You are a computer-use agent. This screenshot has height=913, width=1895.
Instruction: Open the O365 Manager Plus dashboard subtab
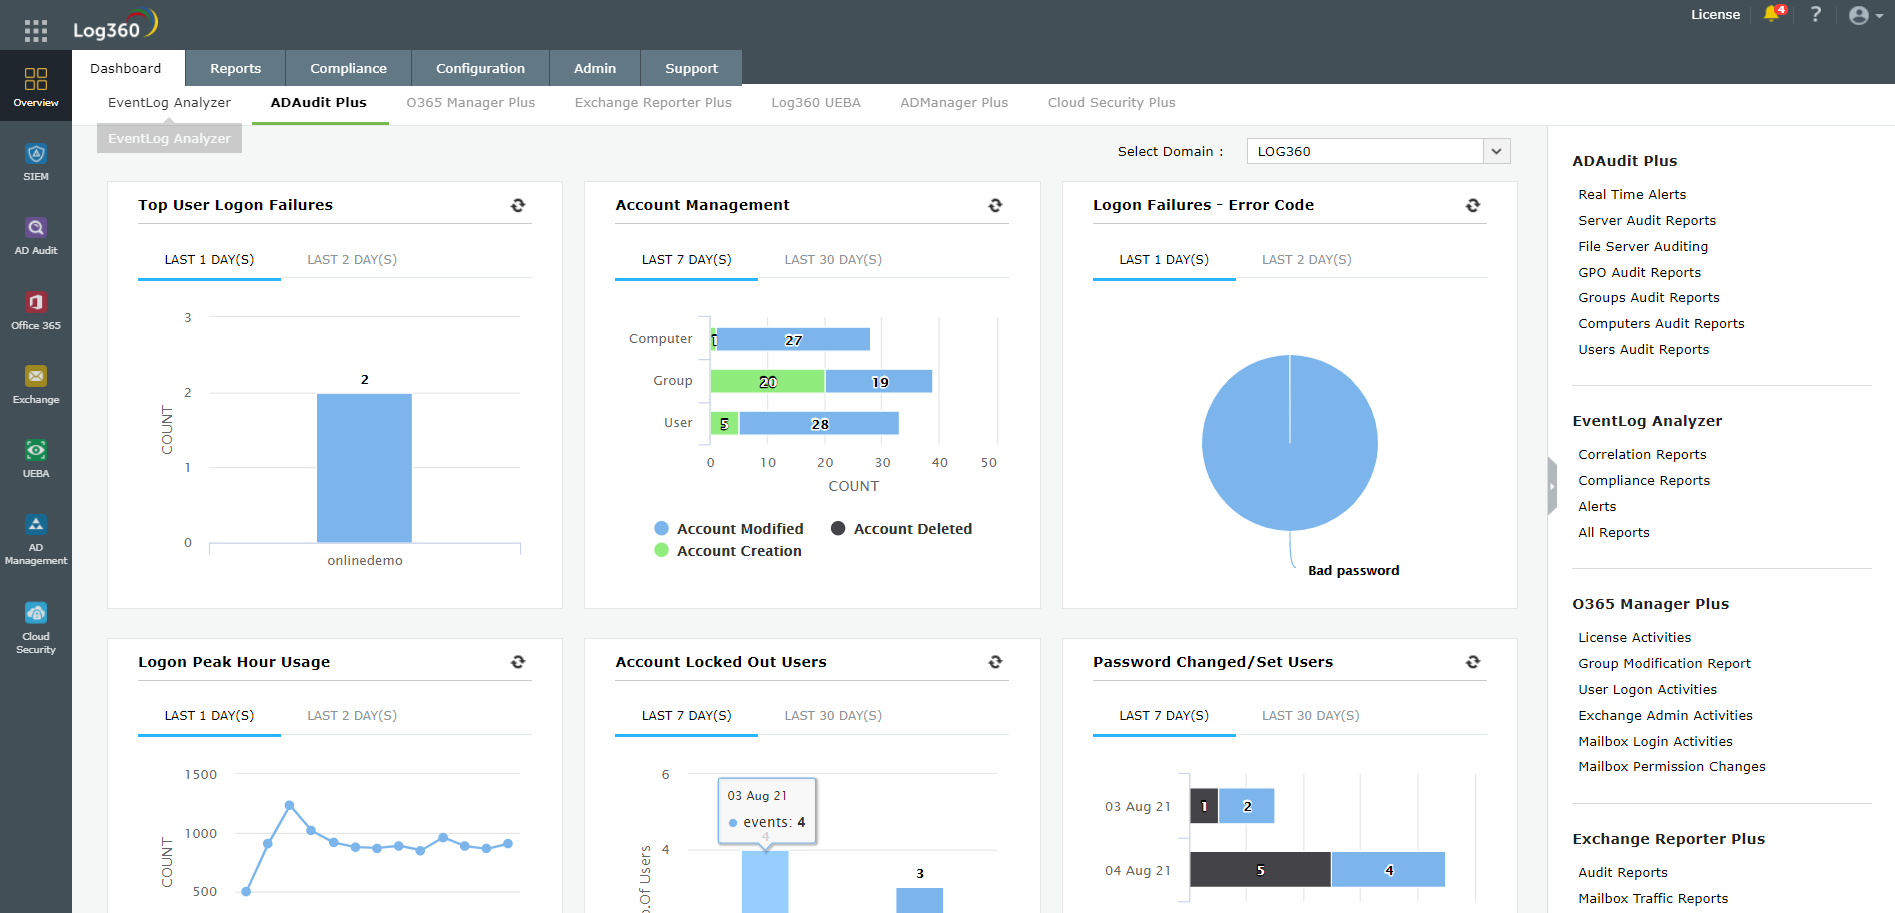coord(470,102)
